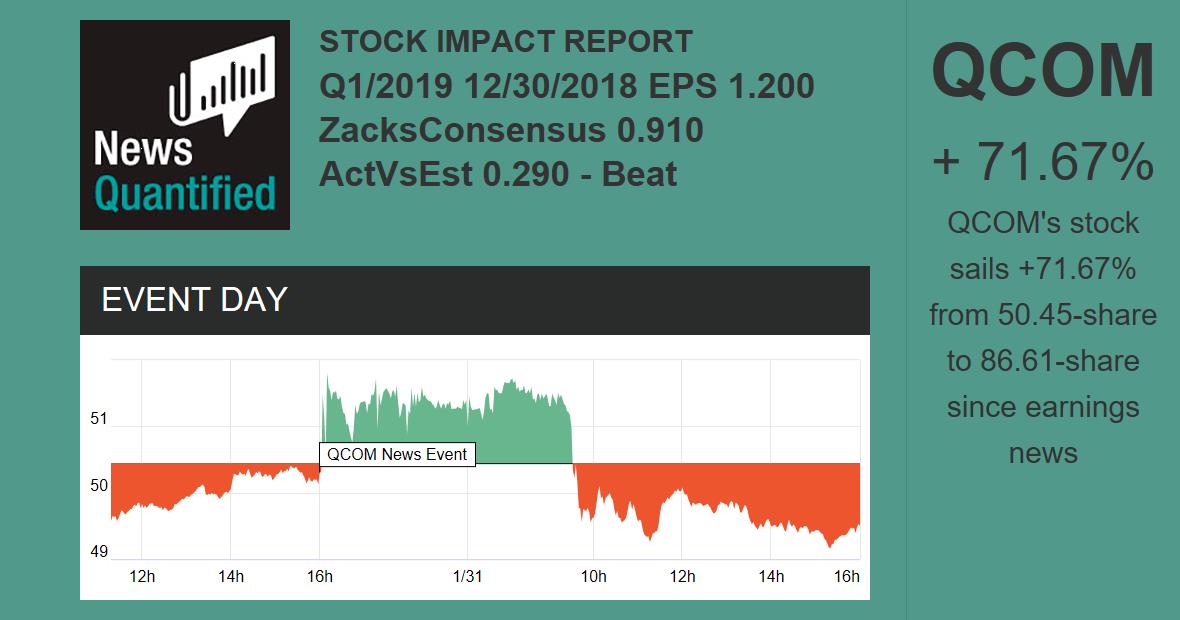Click the QCOM News Event tooltip label
This screenshot has height=620, width=1180.
(x=397, y=454)
